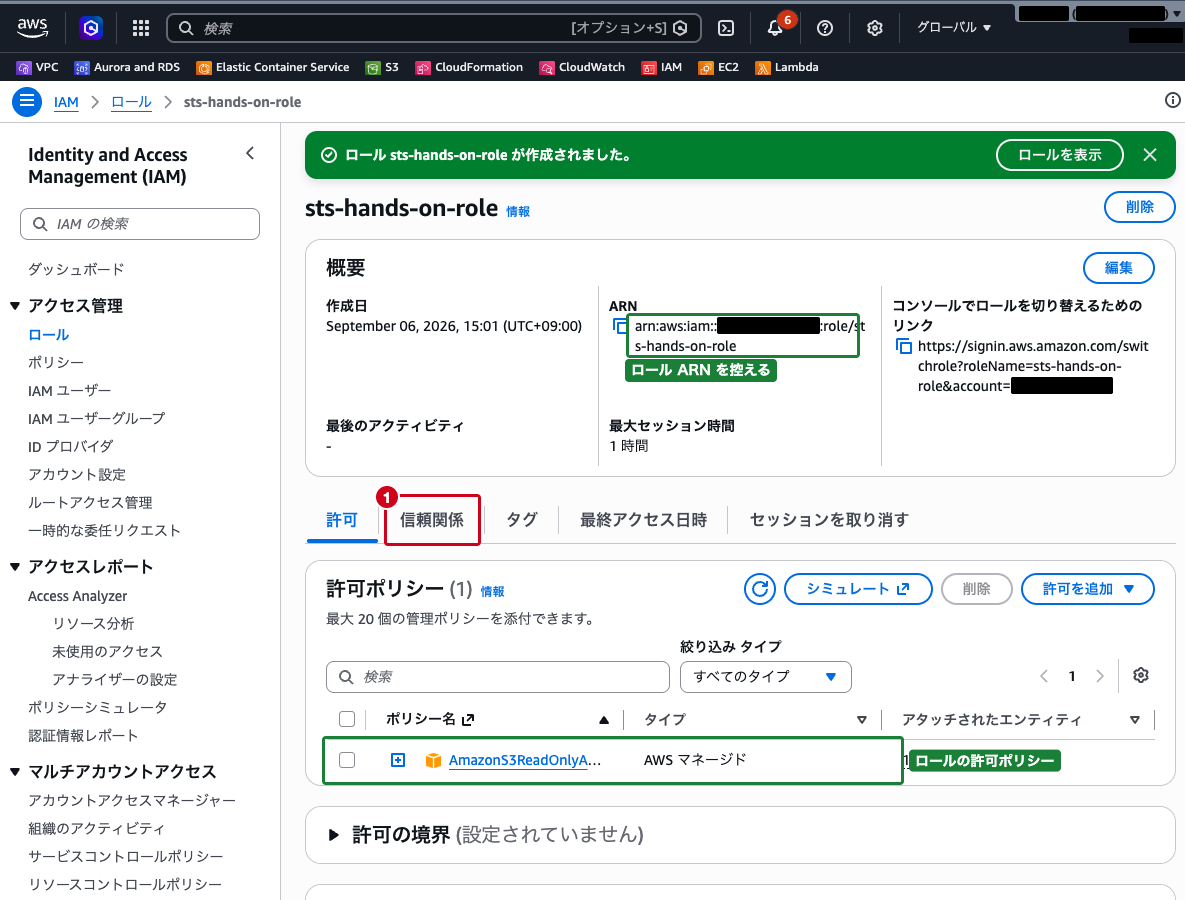Sort by タイプ column arrow
This screenshot has height=900, width=1185.
(x=862, y=720)
